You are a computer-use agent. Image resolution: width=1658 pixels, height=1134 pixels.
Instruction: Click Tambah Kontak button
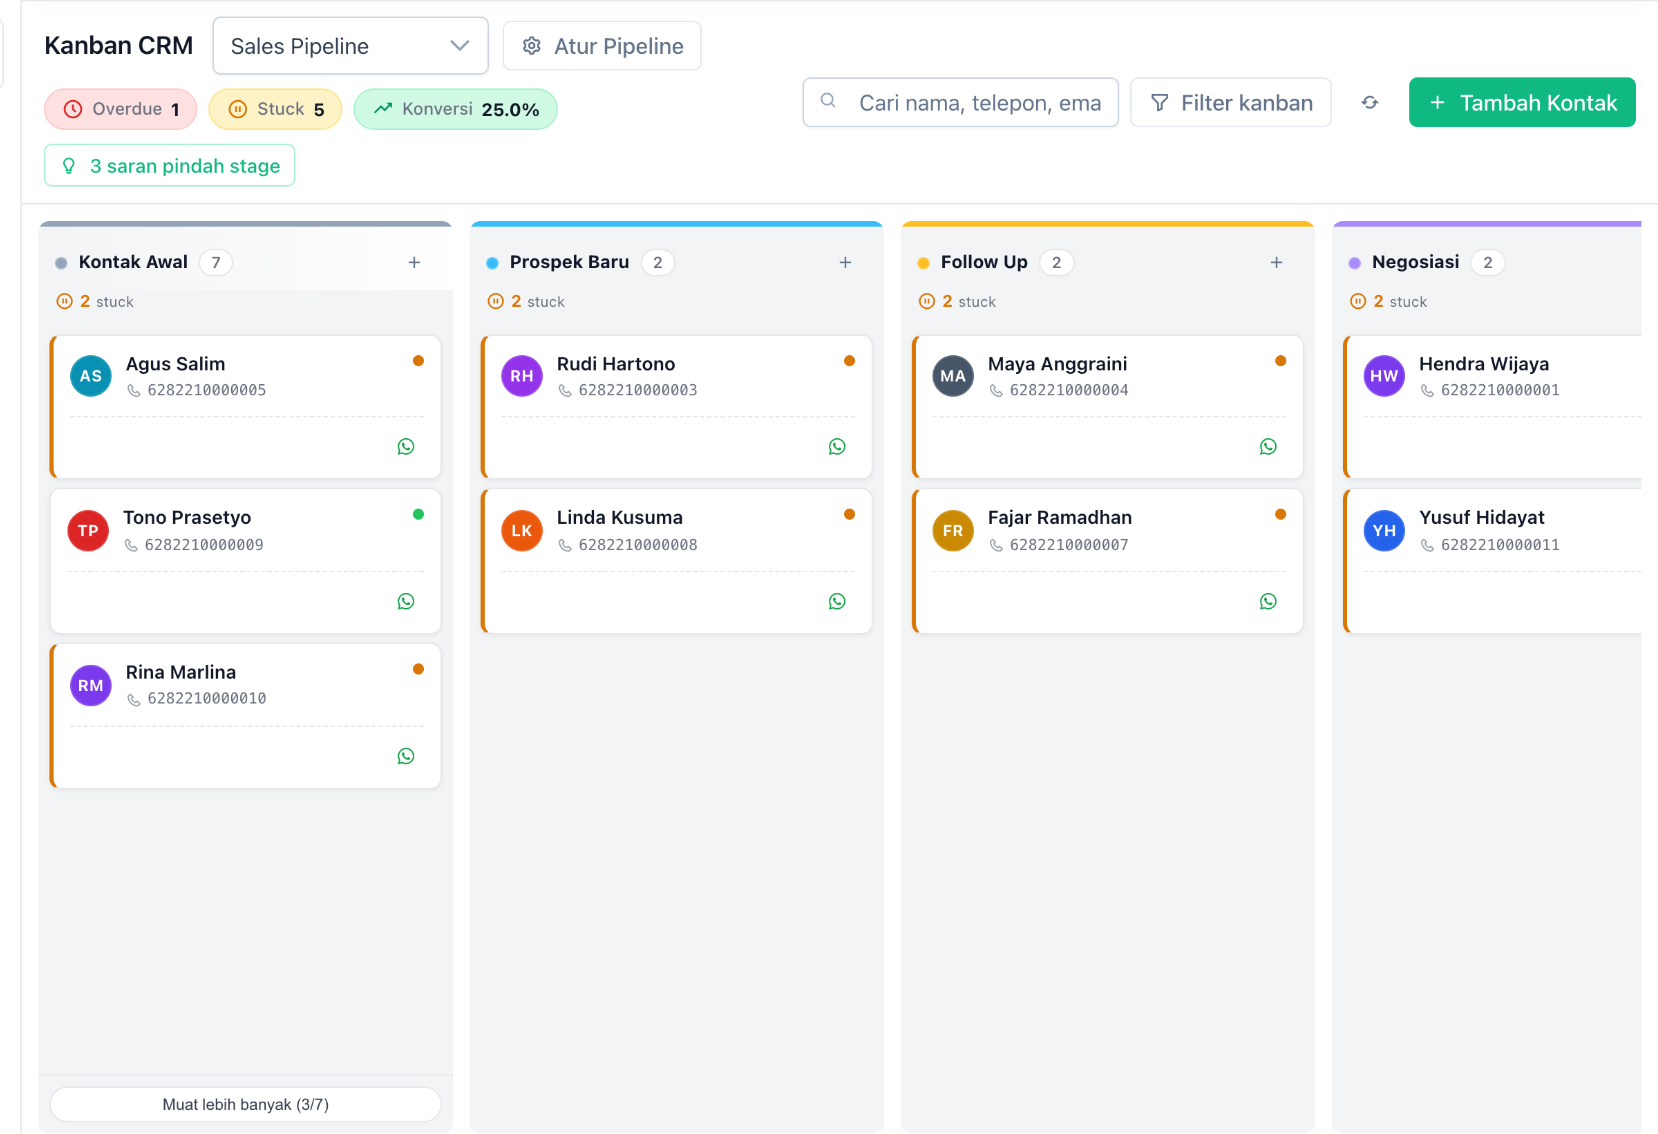[1522, 103]
